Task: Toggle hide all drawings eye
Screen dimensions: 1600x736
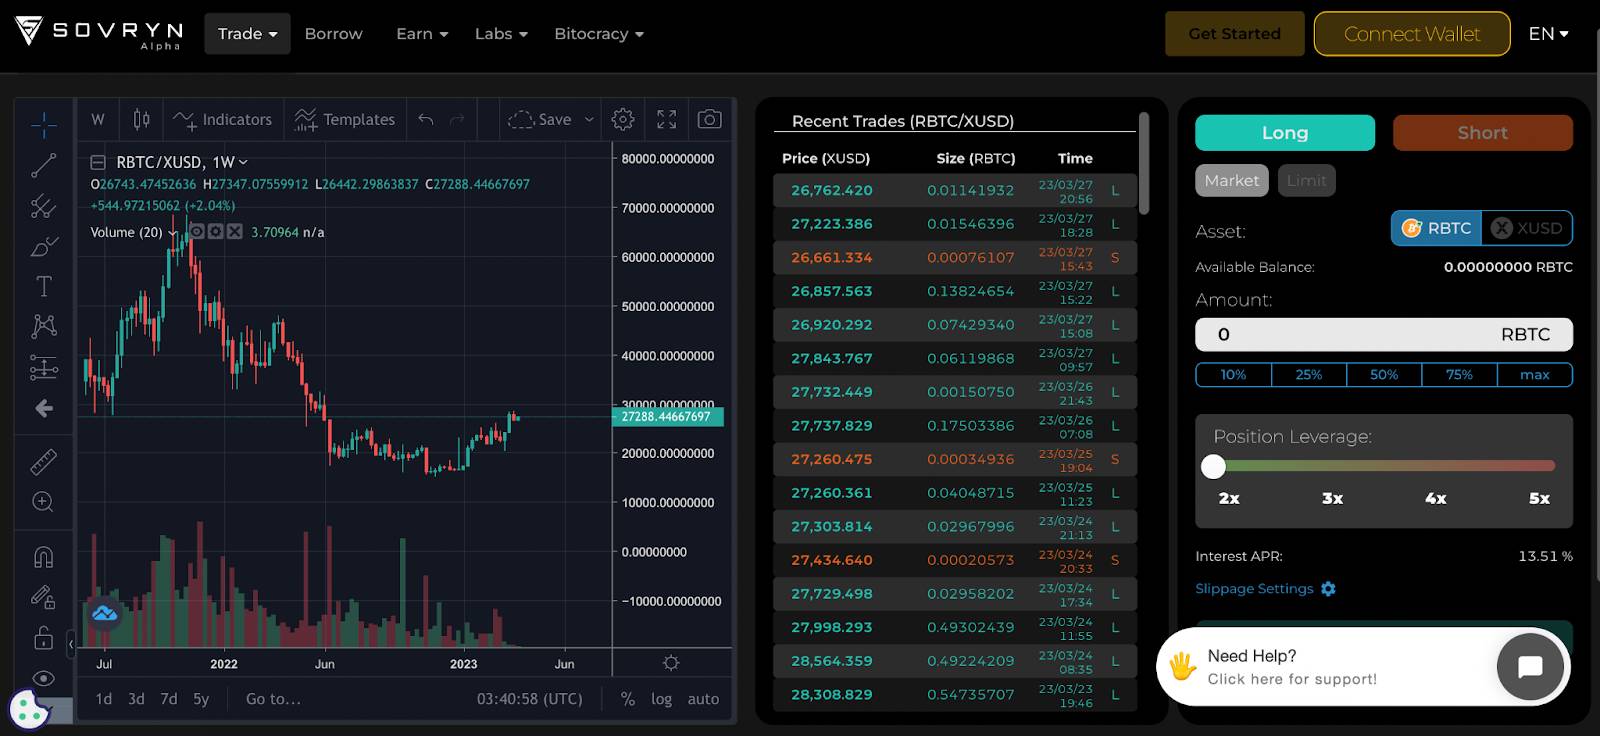Action: (x=43, y=678)
